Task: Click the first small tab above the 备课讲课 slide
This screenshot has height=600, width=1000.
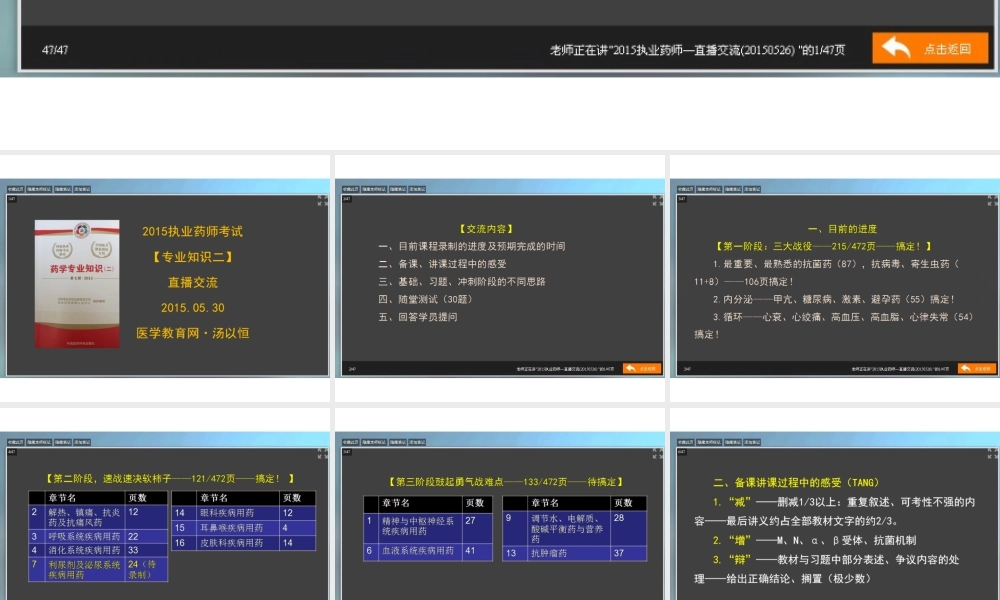Action: point(685,442)
